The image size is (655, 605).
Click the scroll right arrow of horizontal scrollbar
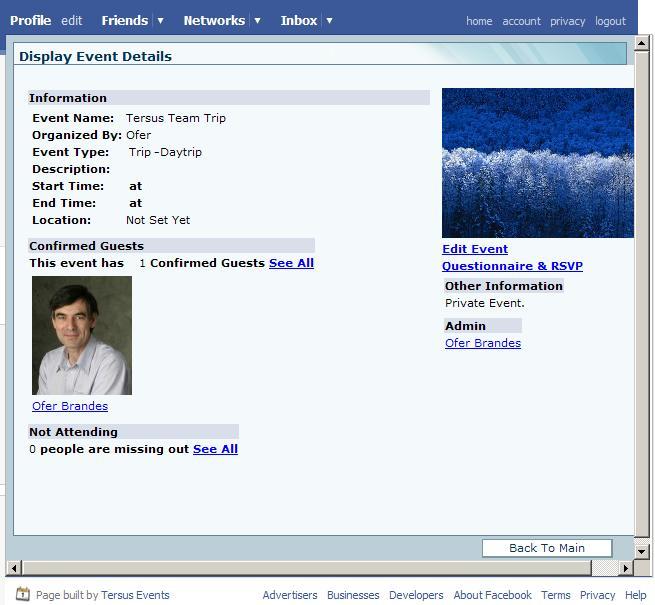[x=626, y=568]
